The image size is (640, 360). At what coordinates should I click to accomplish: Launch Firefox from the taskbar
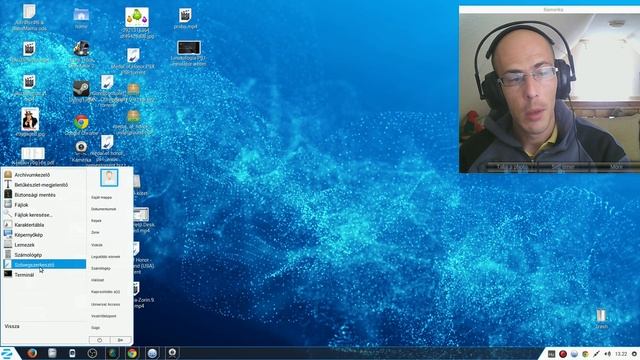pyautogui.click(x=32, y=353)
